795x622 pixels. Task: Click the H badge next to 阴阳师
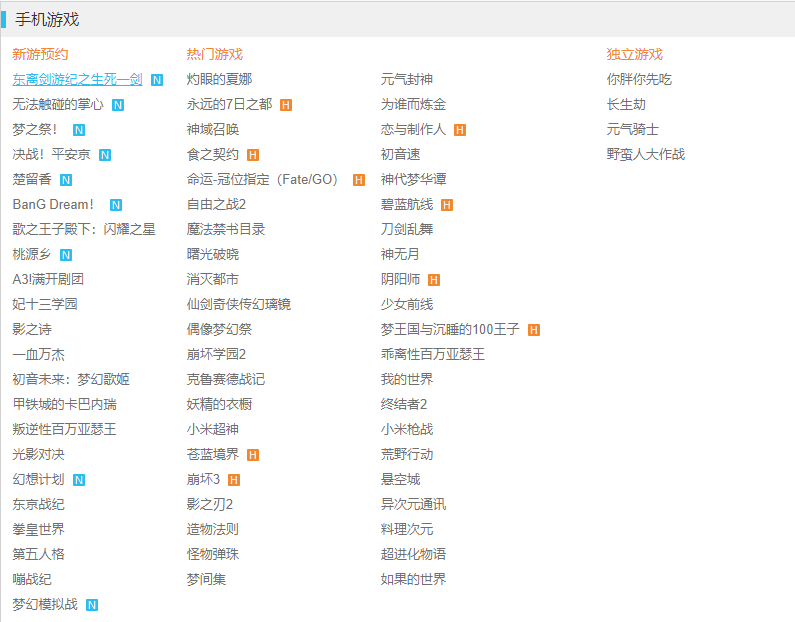tap(434, 280)
